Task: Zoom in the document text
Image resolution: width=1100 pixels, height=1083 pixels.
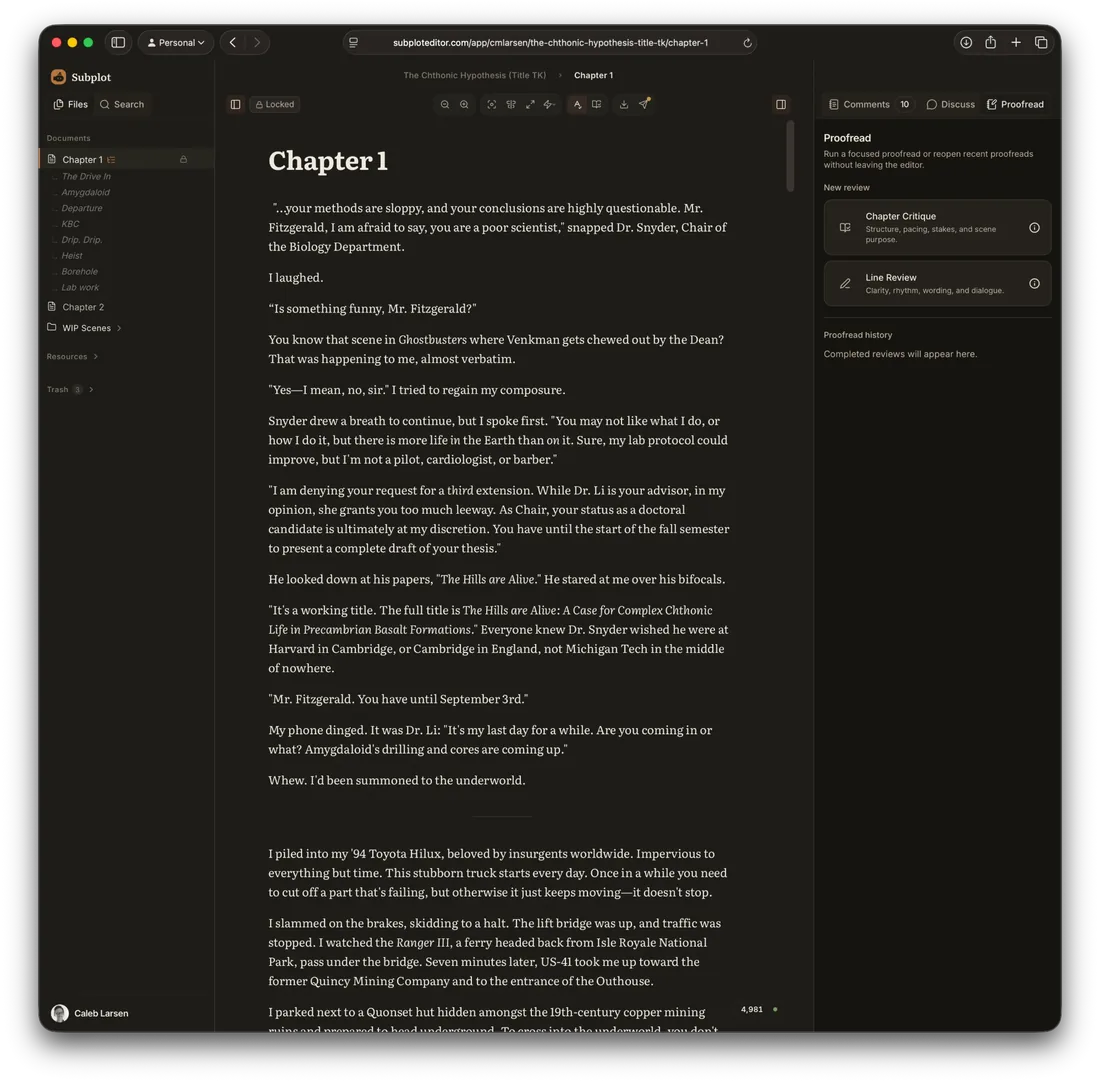Action: (464, 105)
